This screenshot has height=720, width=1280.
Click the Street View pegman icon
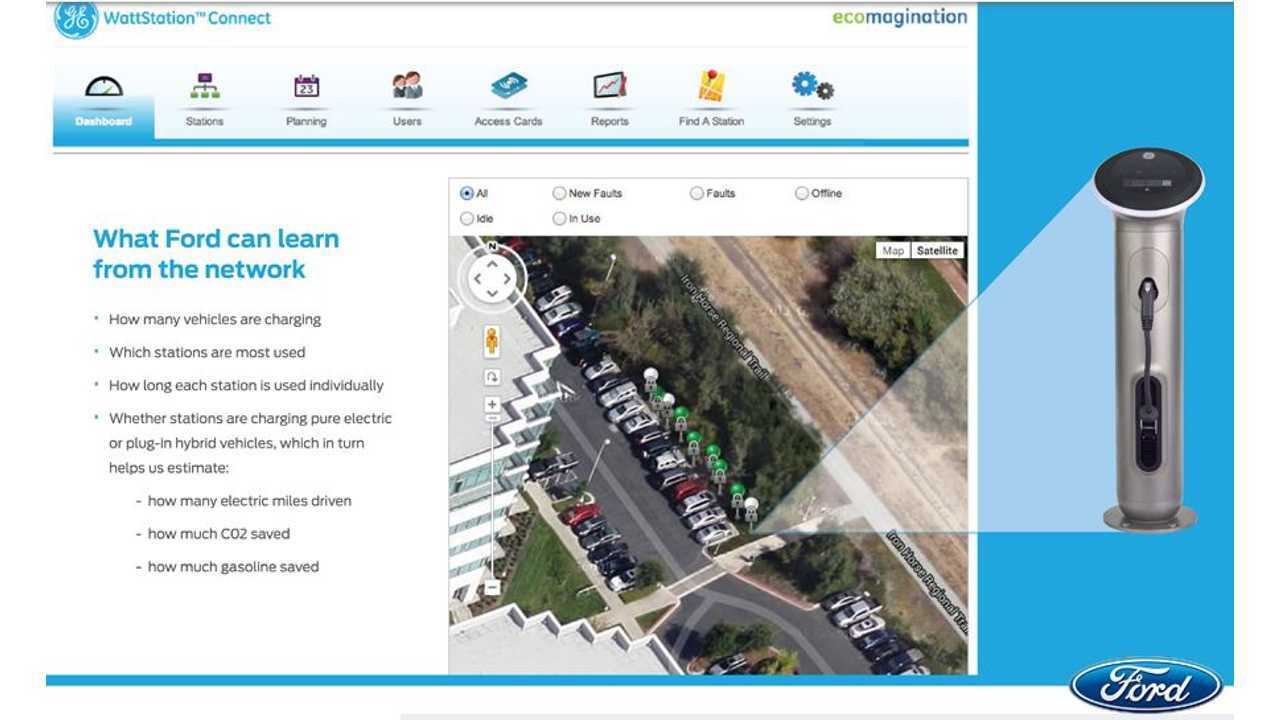pos(492,341)
